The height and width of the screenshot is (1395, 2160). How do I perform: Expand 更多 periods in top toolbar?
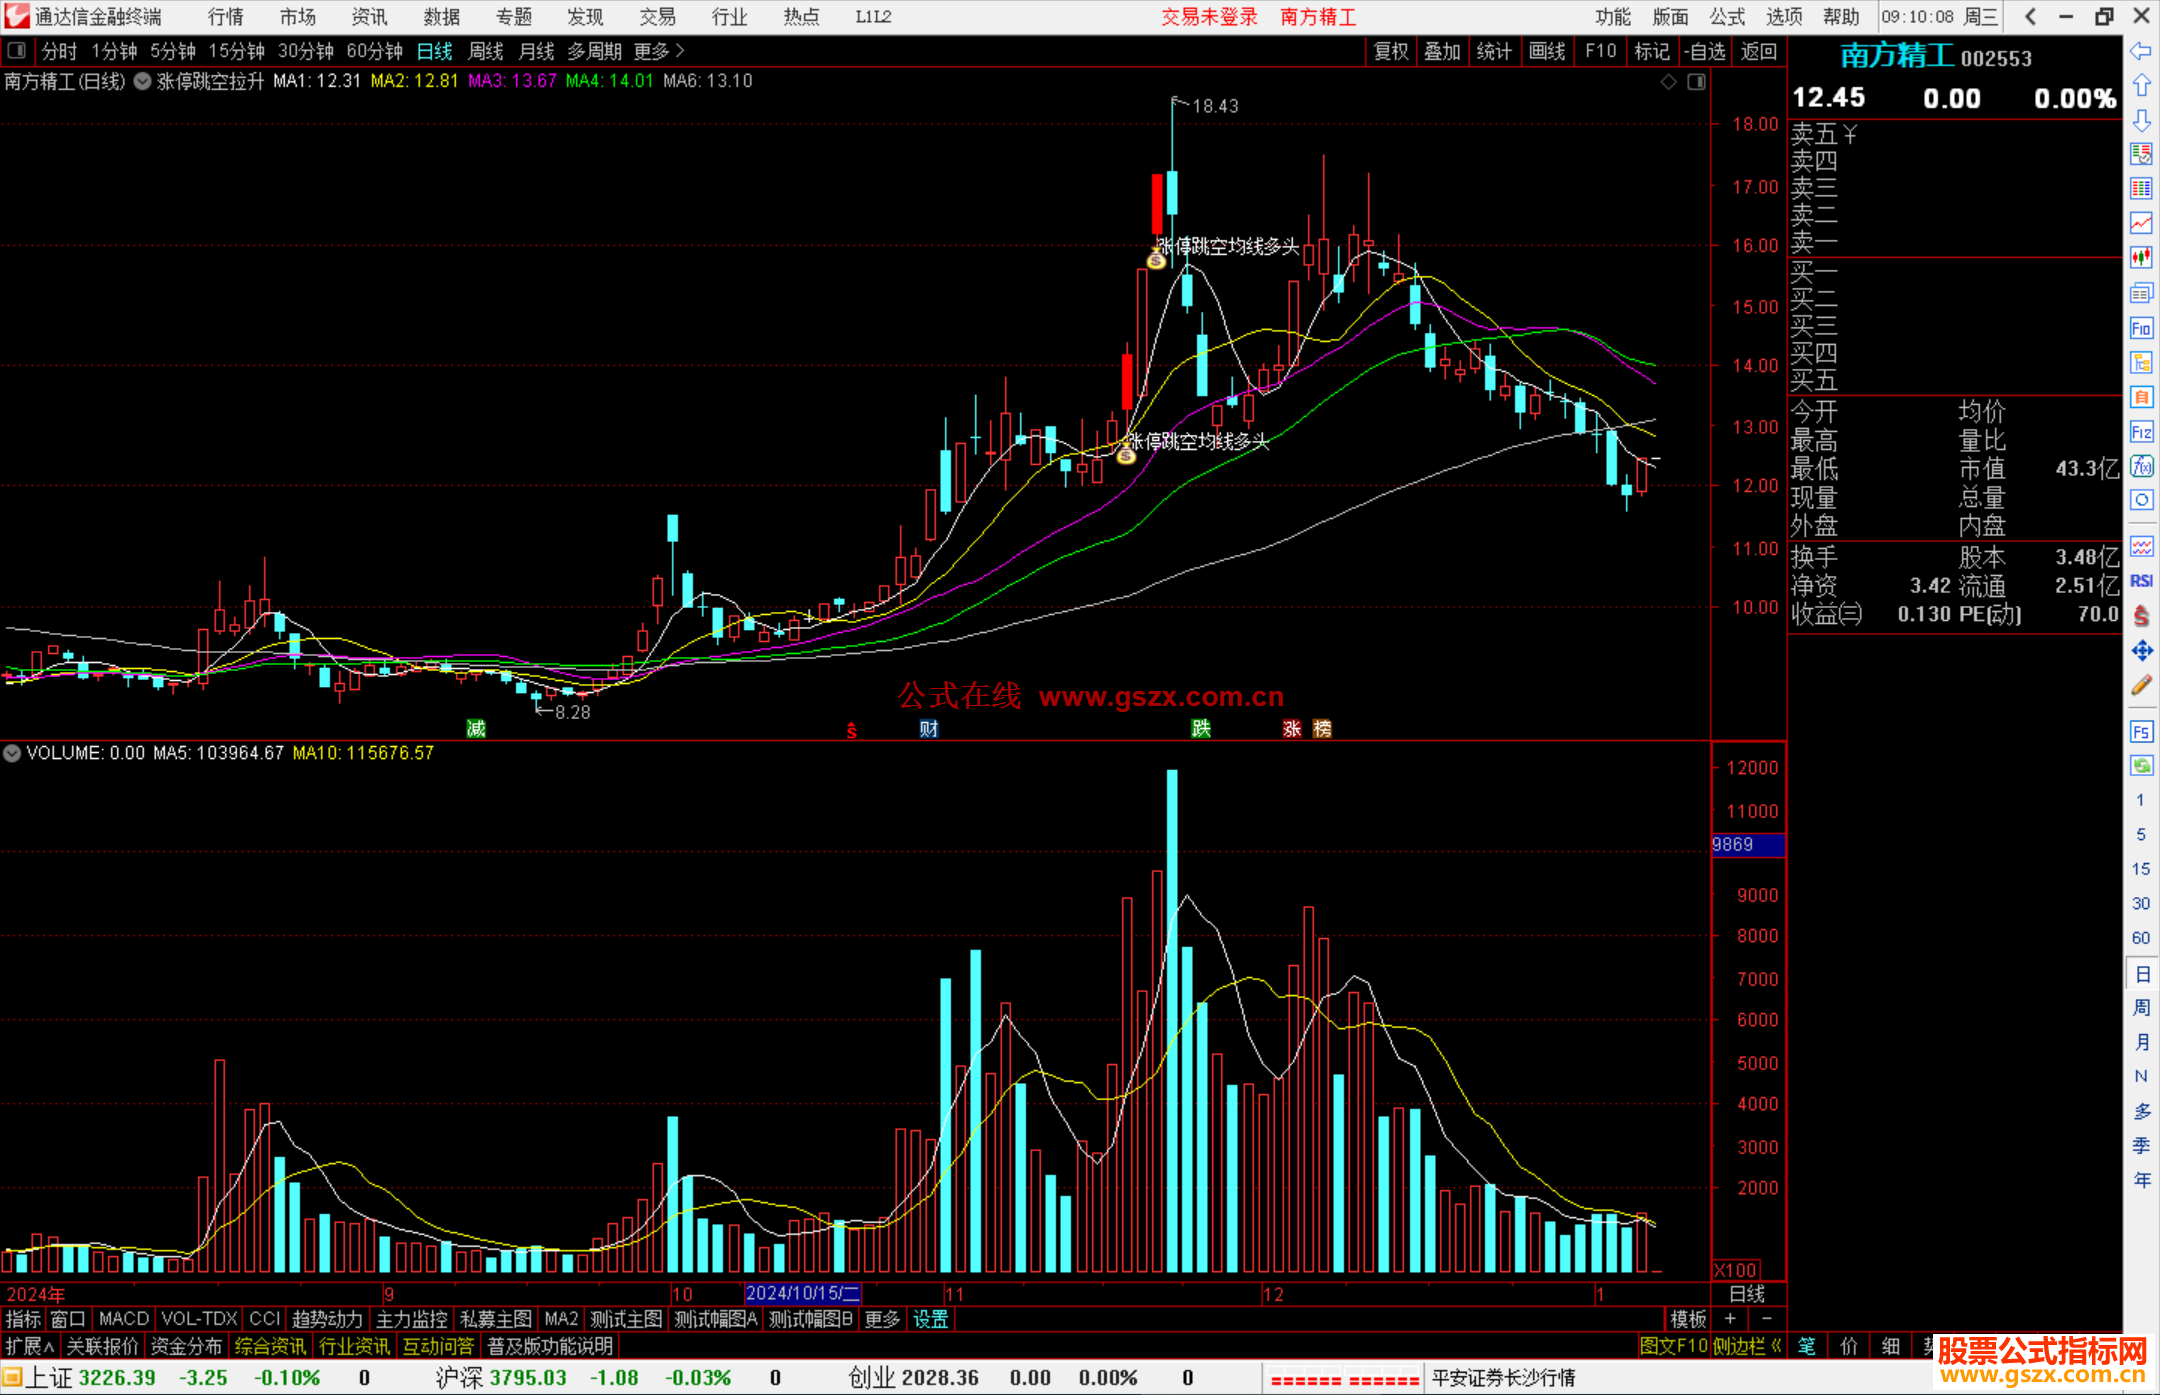tap(659, 51)
